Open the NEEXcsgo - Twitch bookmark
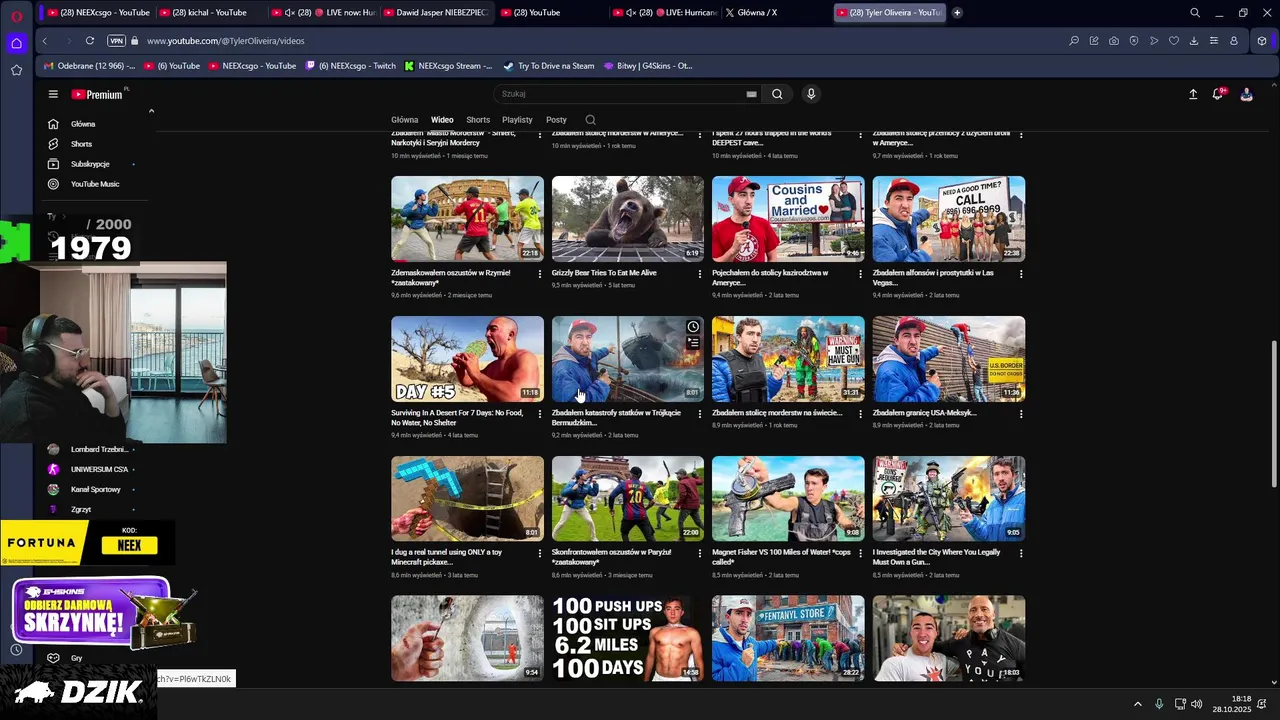 352,66
